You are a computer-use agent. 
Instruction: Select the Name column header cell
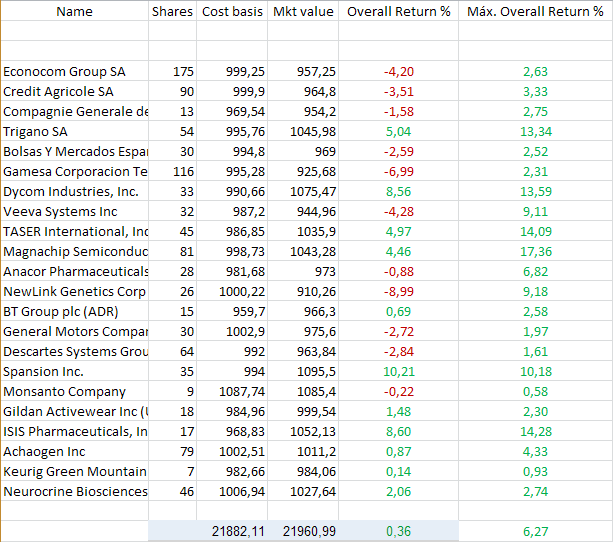pos(75,11)
